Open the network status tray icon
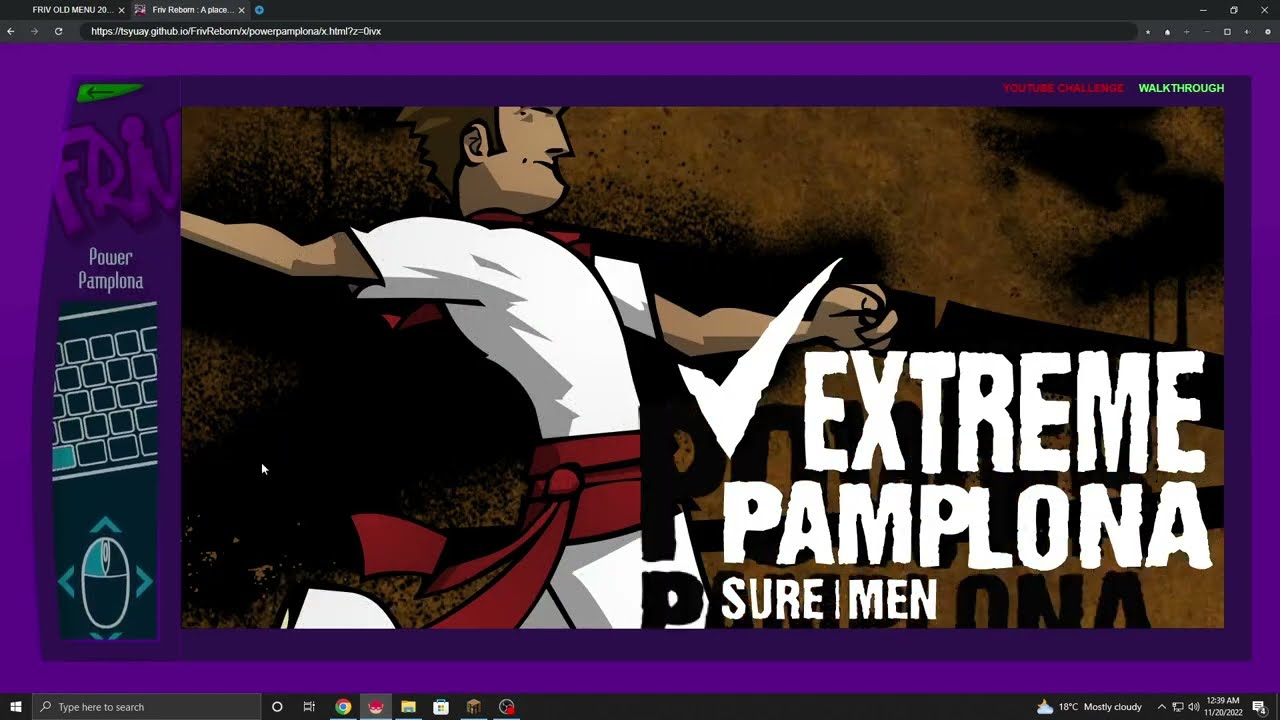The image size is (1280, 720). coord(1178,707)
